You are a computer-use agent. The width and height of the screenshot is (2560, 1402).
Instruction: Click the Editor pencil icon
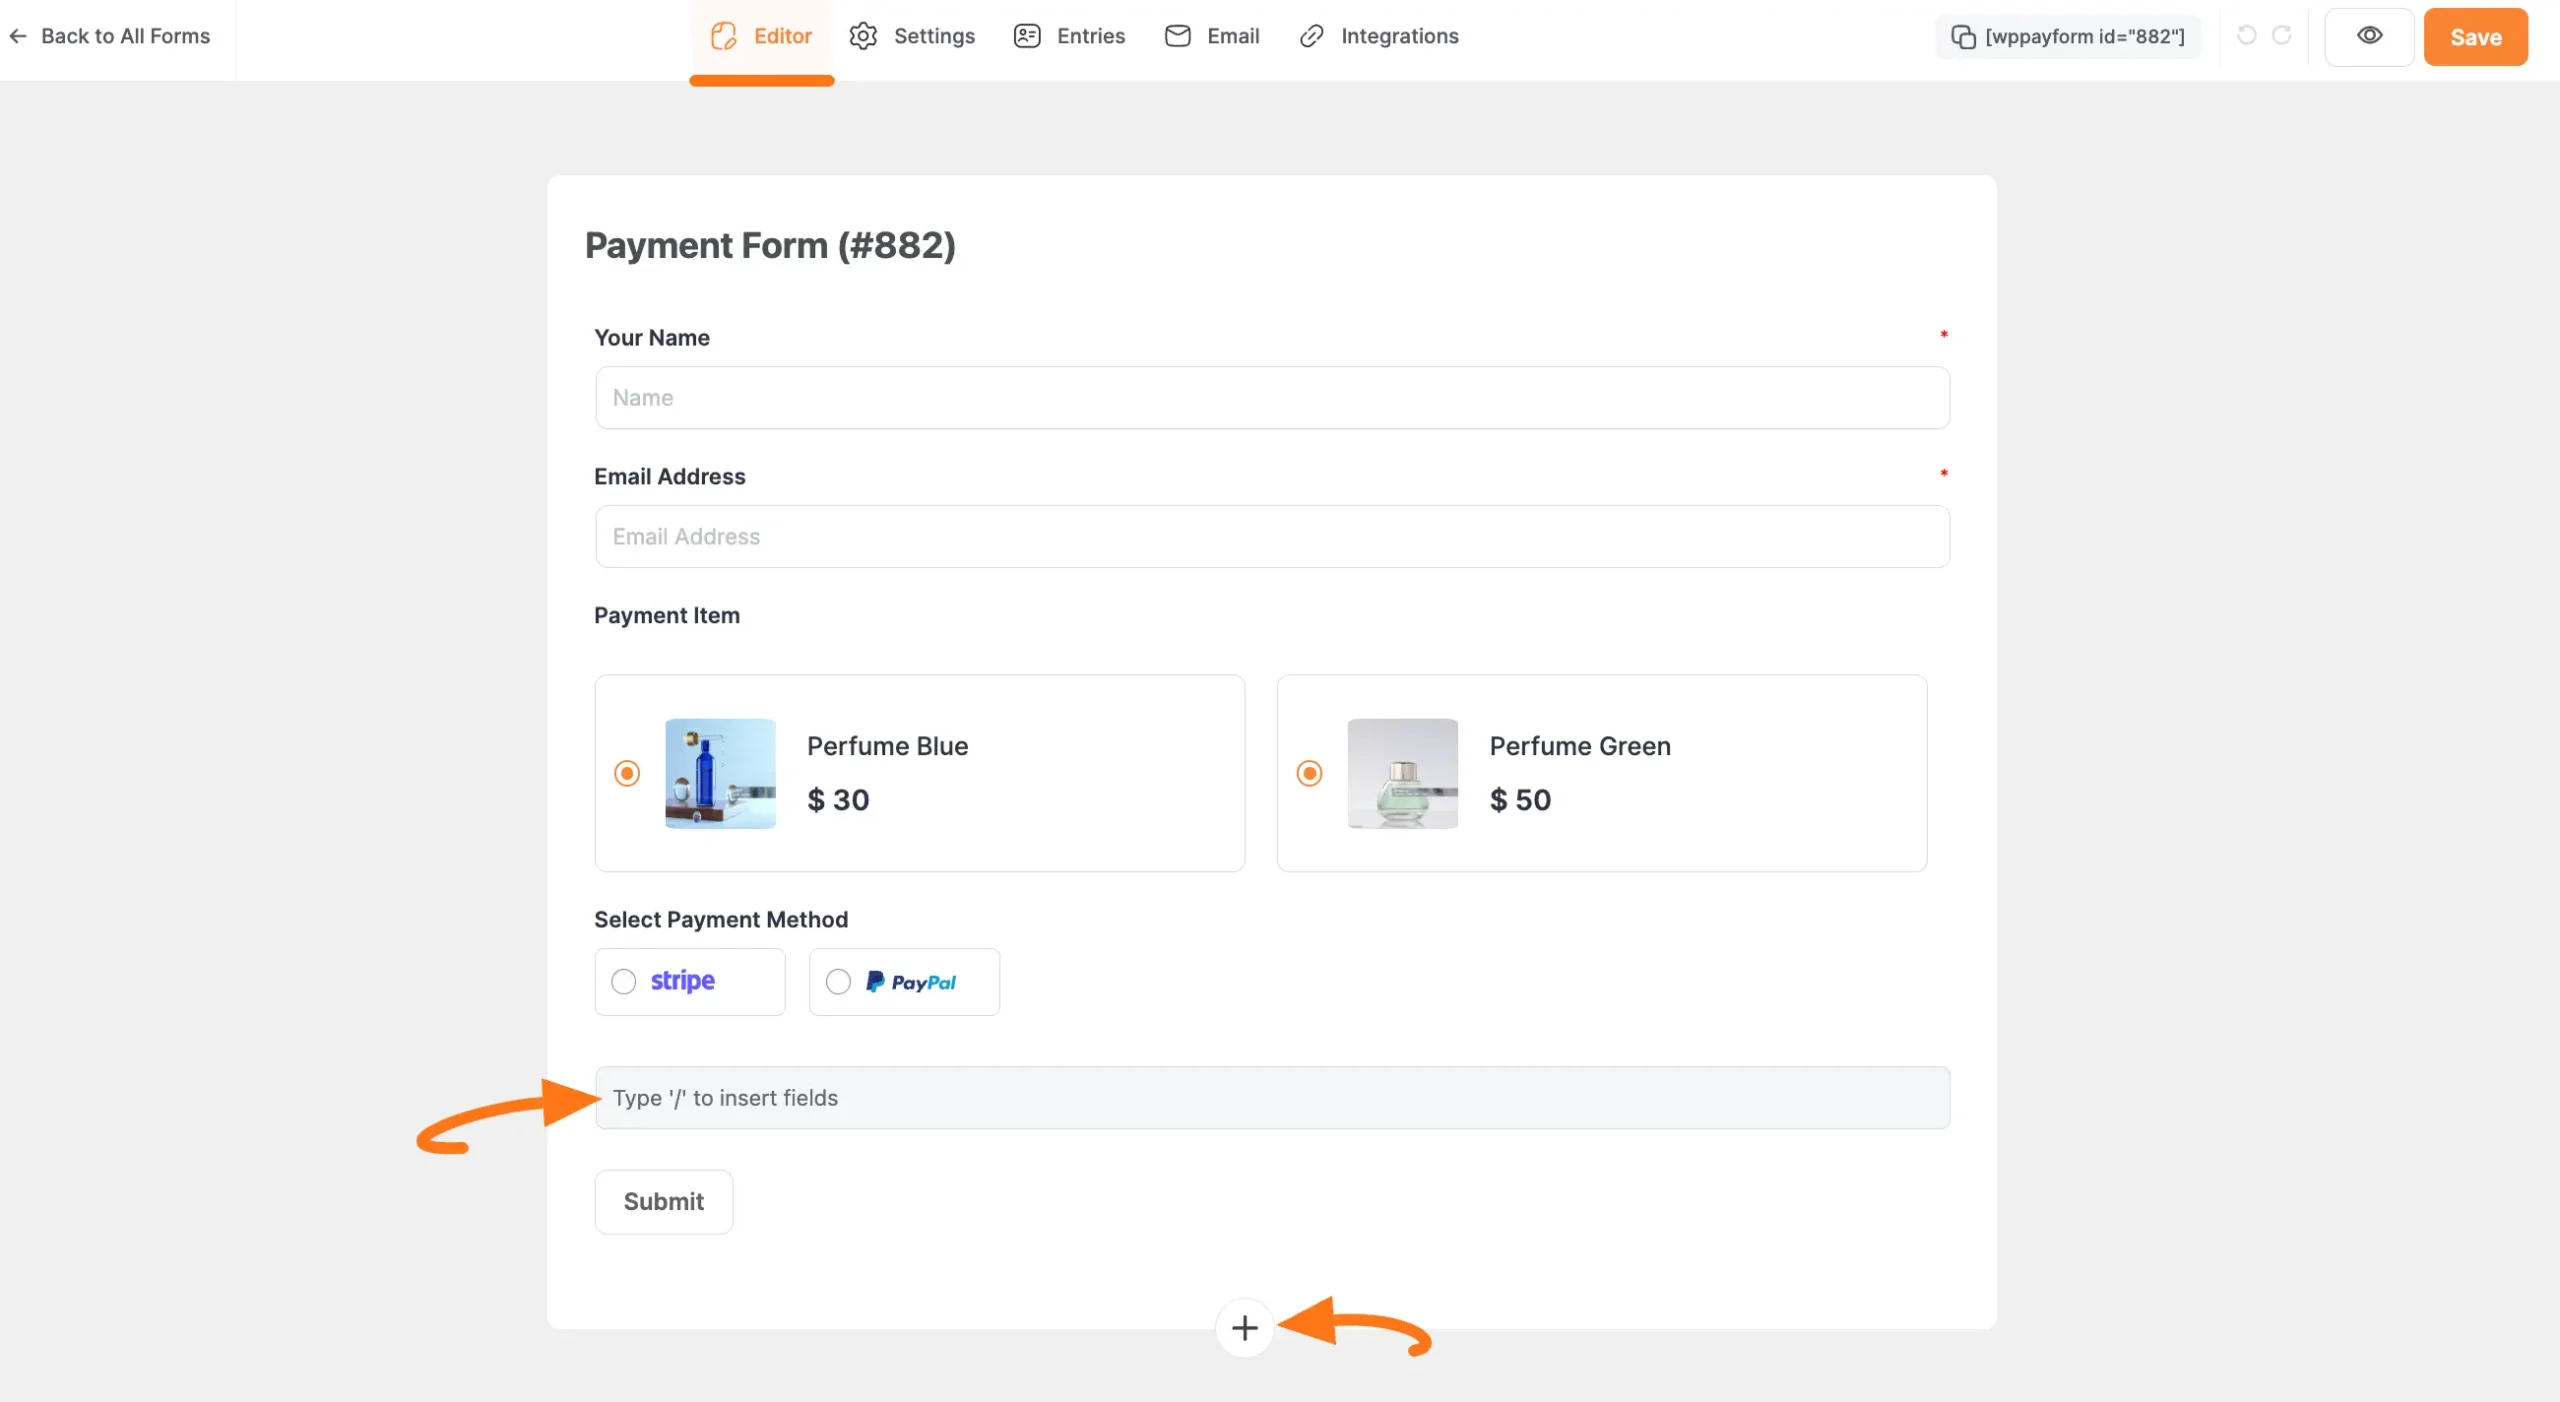(724, 36)
